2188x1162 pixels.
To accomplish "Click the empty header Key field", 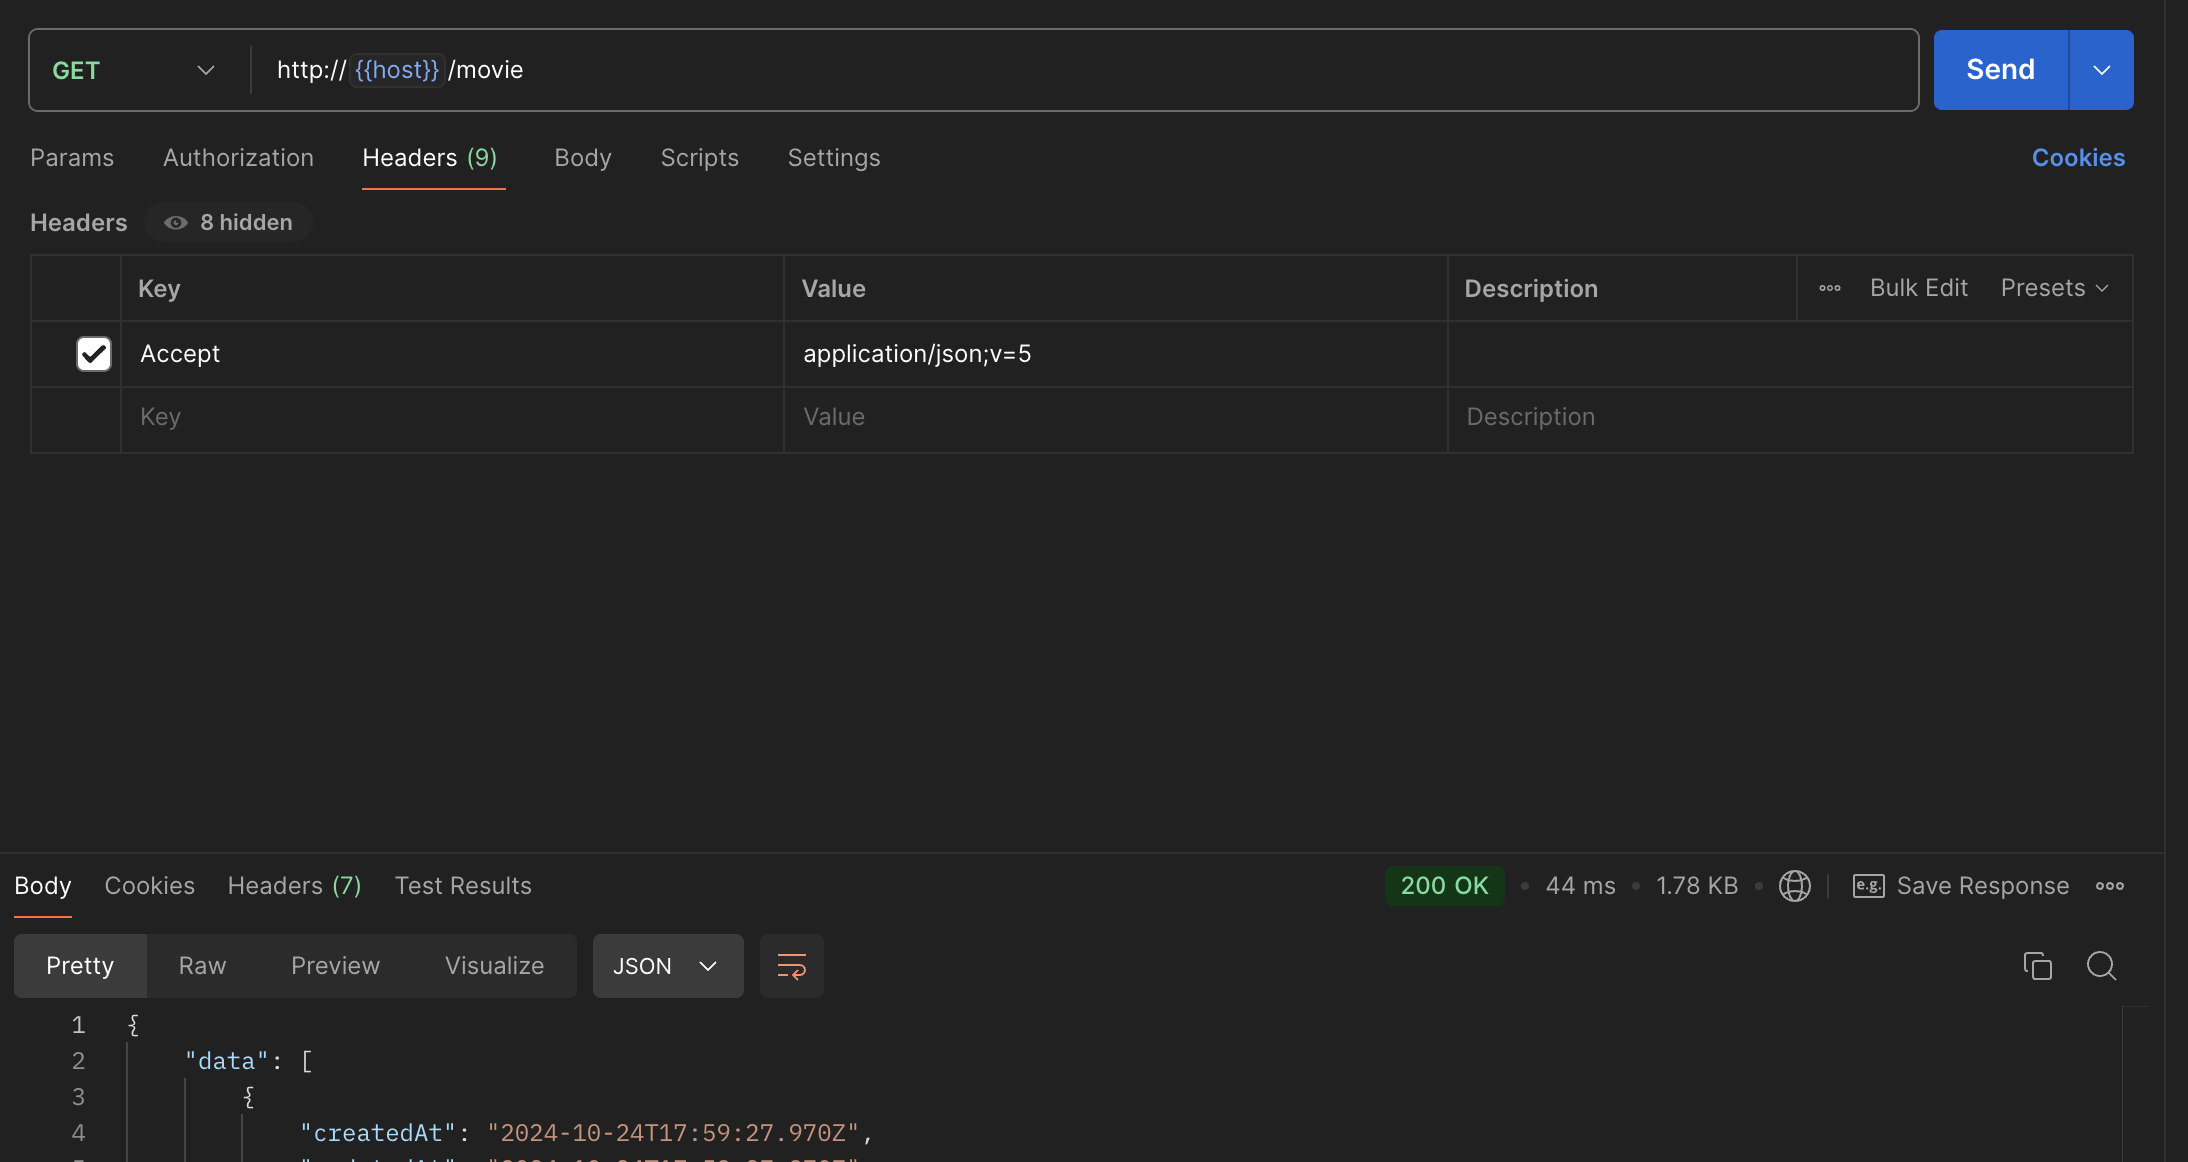I will (x=450, y=417).
